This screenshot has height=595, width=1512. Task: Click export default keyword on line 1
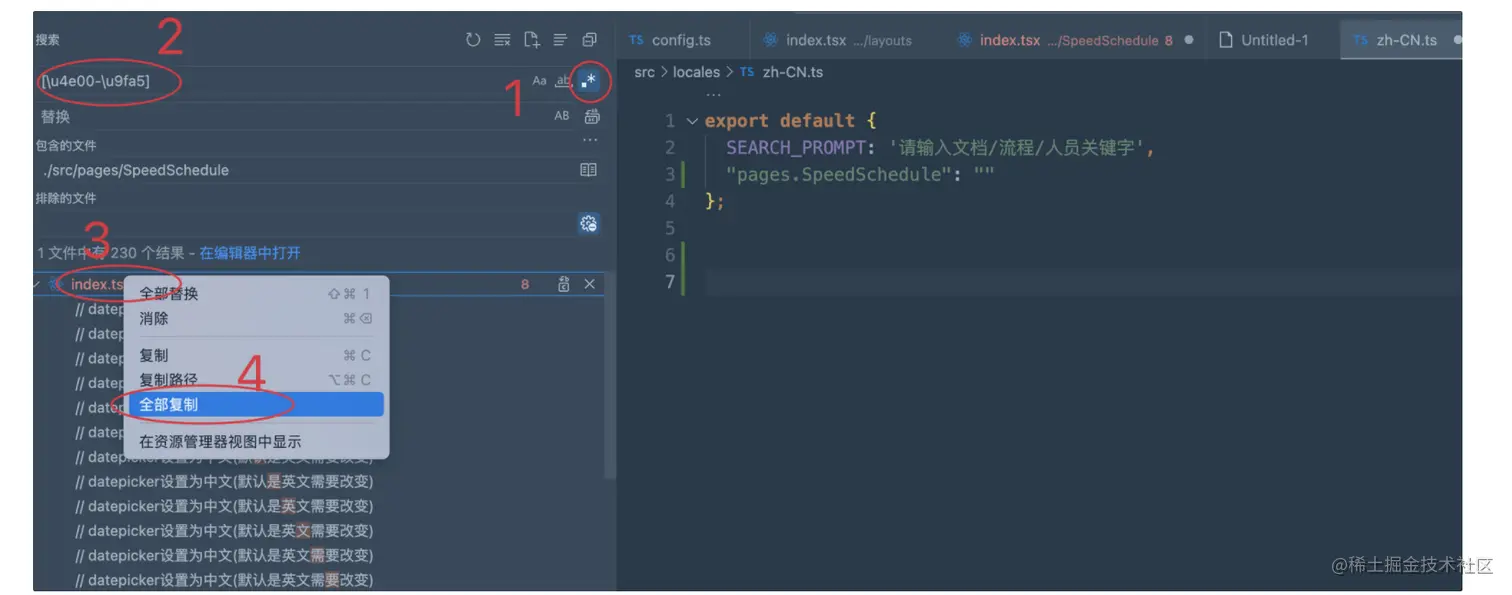pyautogui.click(x=780, y=121)
